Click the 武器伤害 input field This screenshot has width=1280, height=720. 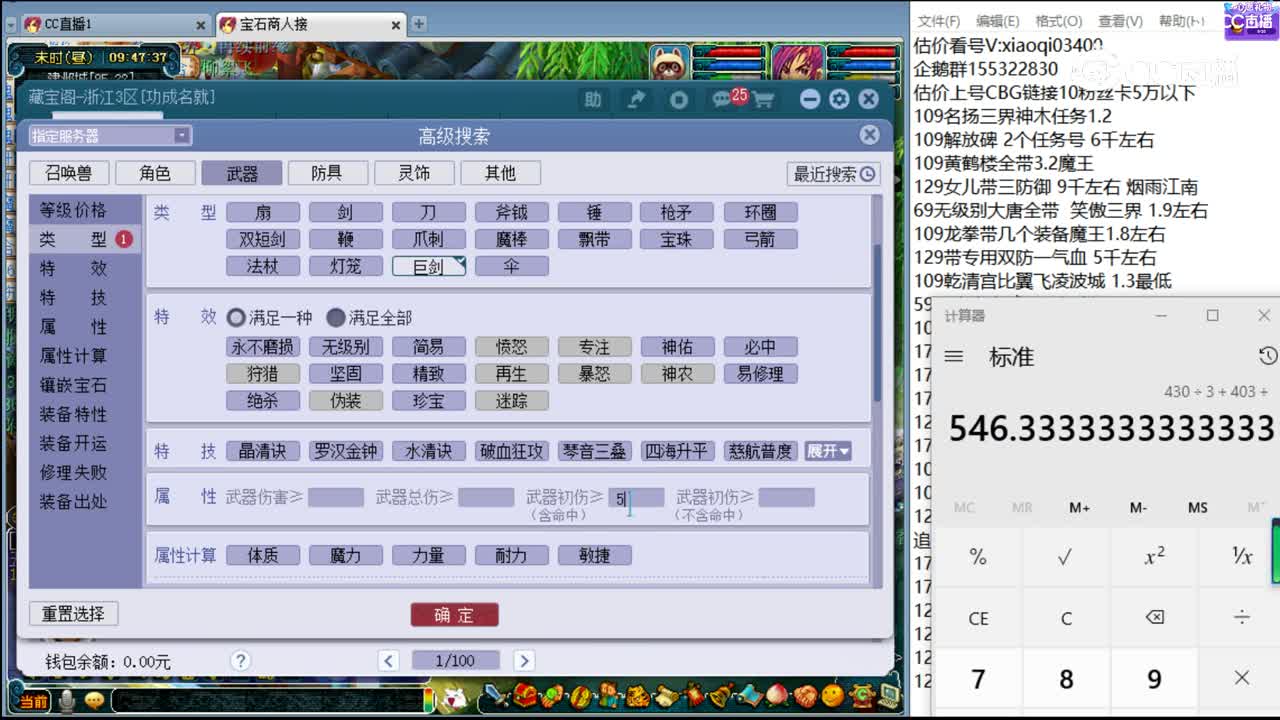(x=336, y=497)
